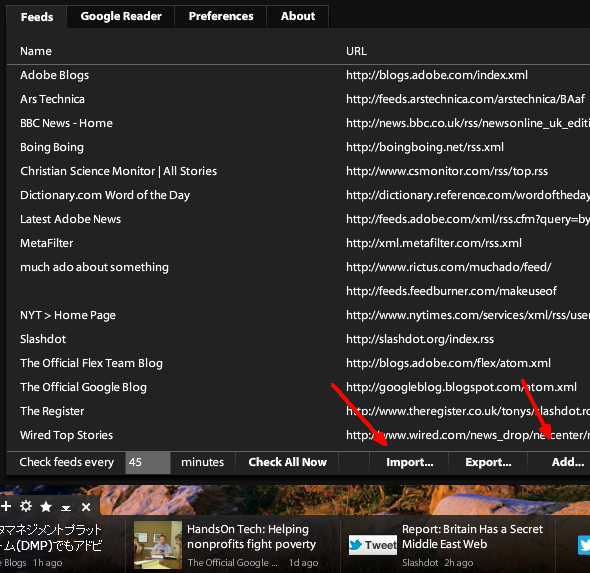Image resolution: width=590 pixels, height=573 pixels.
Task: Select the Boing Boing feed row
Action: click(x=298, y=147)
